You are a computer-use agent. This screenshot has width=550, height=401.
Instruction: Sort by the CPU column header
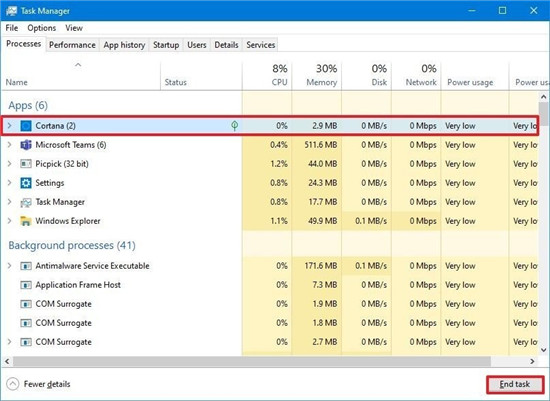(x=267, y=75)
